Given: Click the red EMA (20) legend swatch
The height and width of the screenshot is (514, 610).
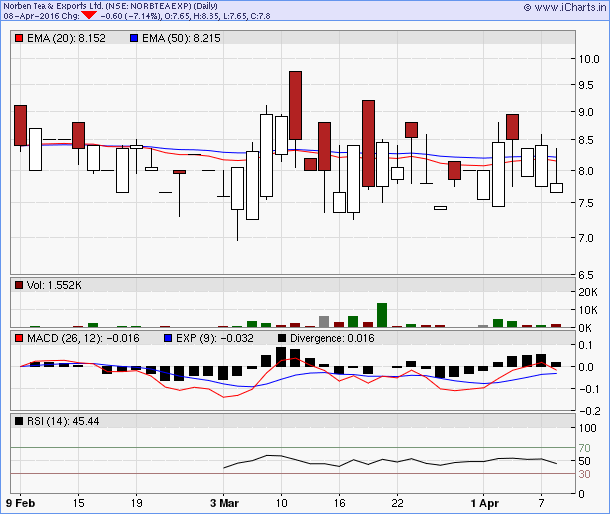Looking at the screenshot, I should [x=19, y=38].
